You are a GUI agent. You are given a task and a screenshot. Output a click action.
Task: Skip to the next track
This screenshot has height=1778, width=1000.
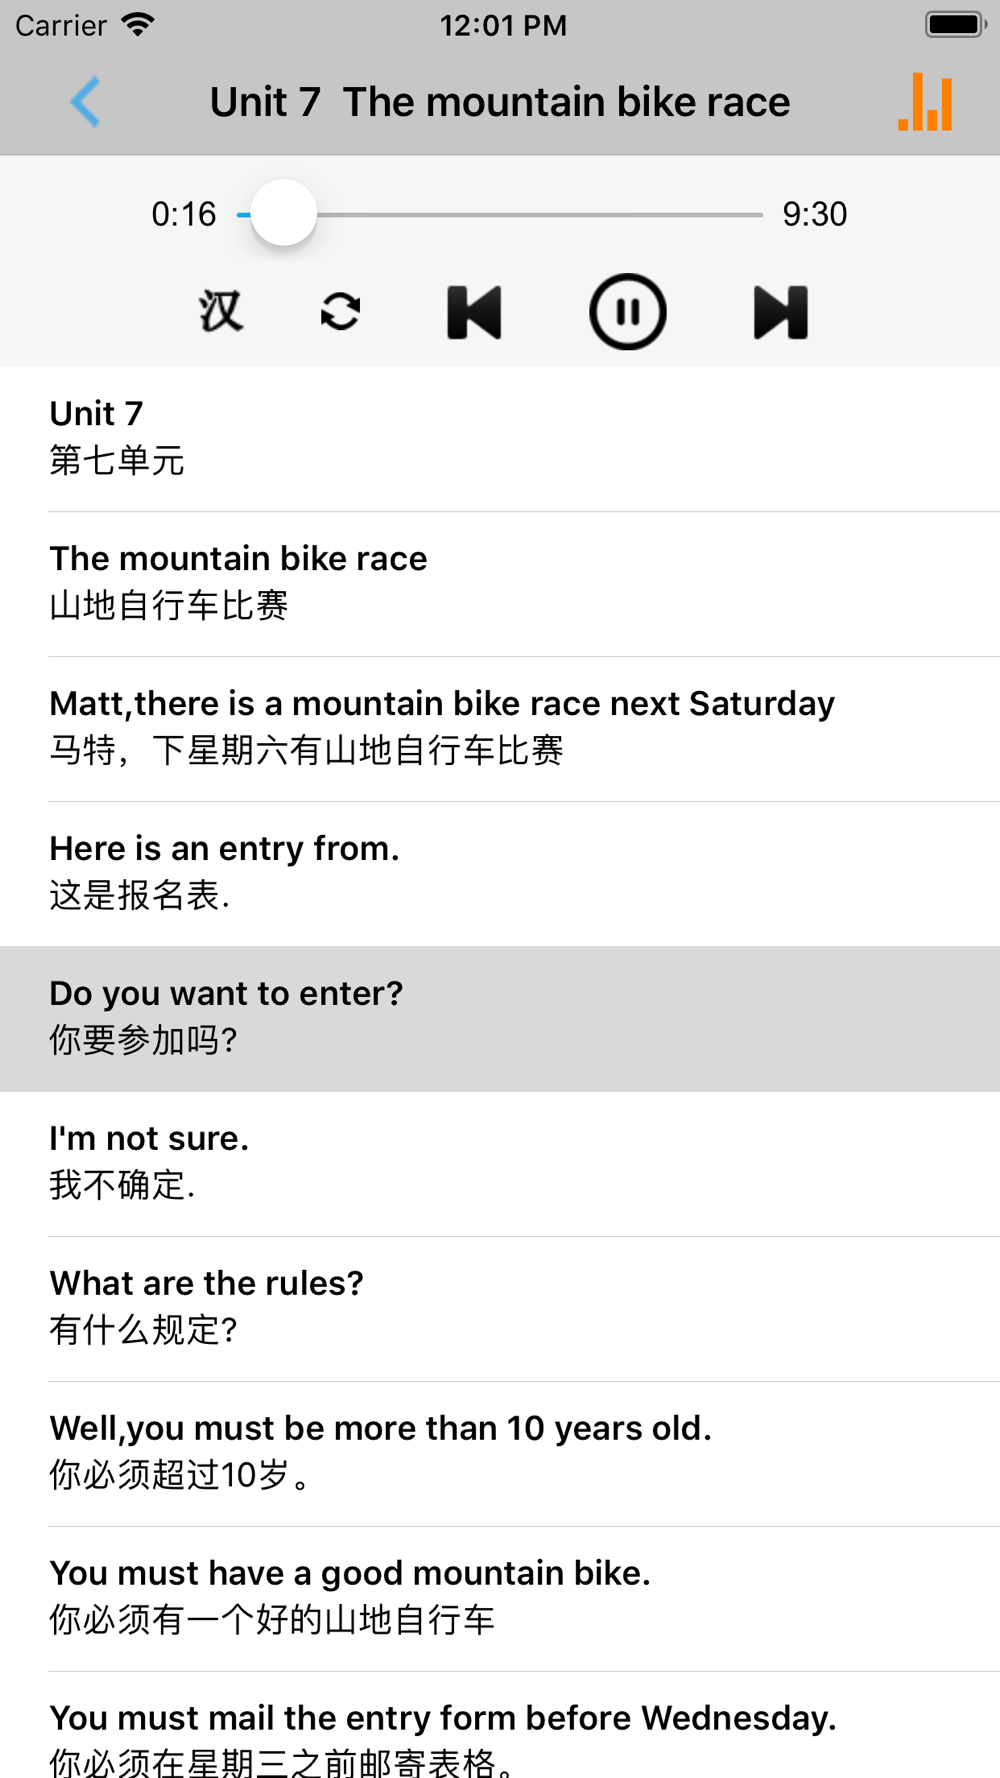[x=781, y=312]
